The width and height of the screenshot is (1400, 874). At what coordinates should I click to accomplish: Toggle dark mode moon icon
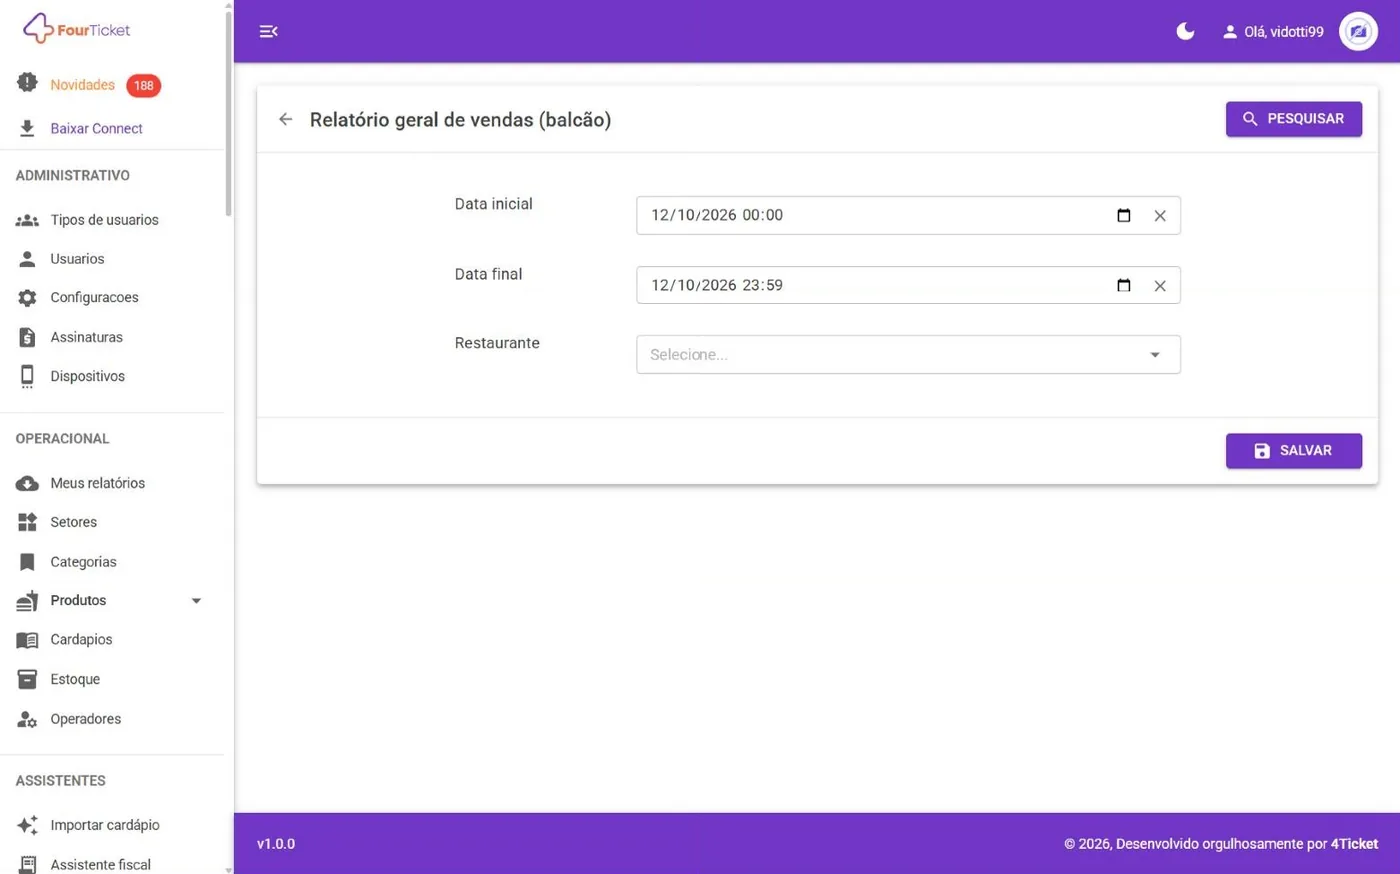tap(1185, 31)
